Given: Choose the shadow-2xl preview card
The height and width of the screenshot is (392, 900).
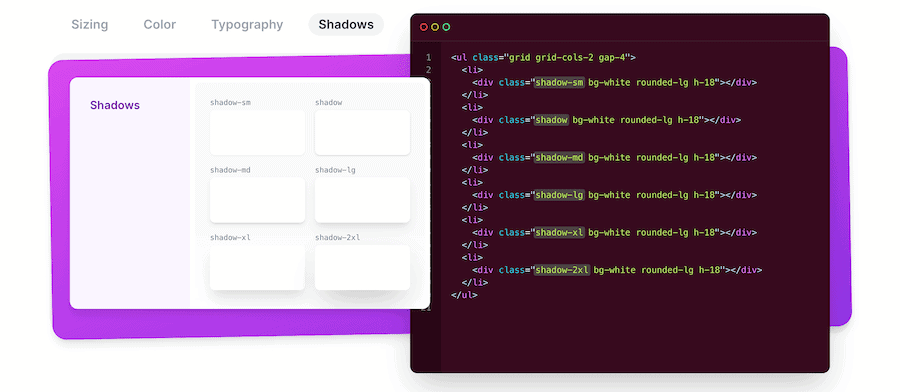Looking at the screenshot, I should coord(362,267).
